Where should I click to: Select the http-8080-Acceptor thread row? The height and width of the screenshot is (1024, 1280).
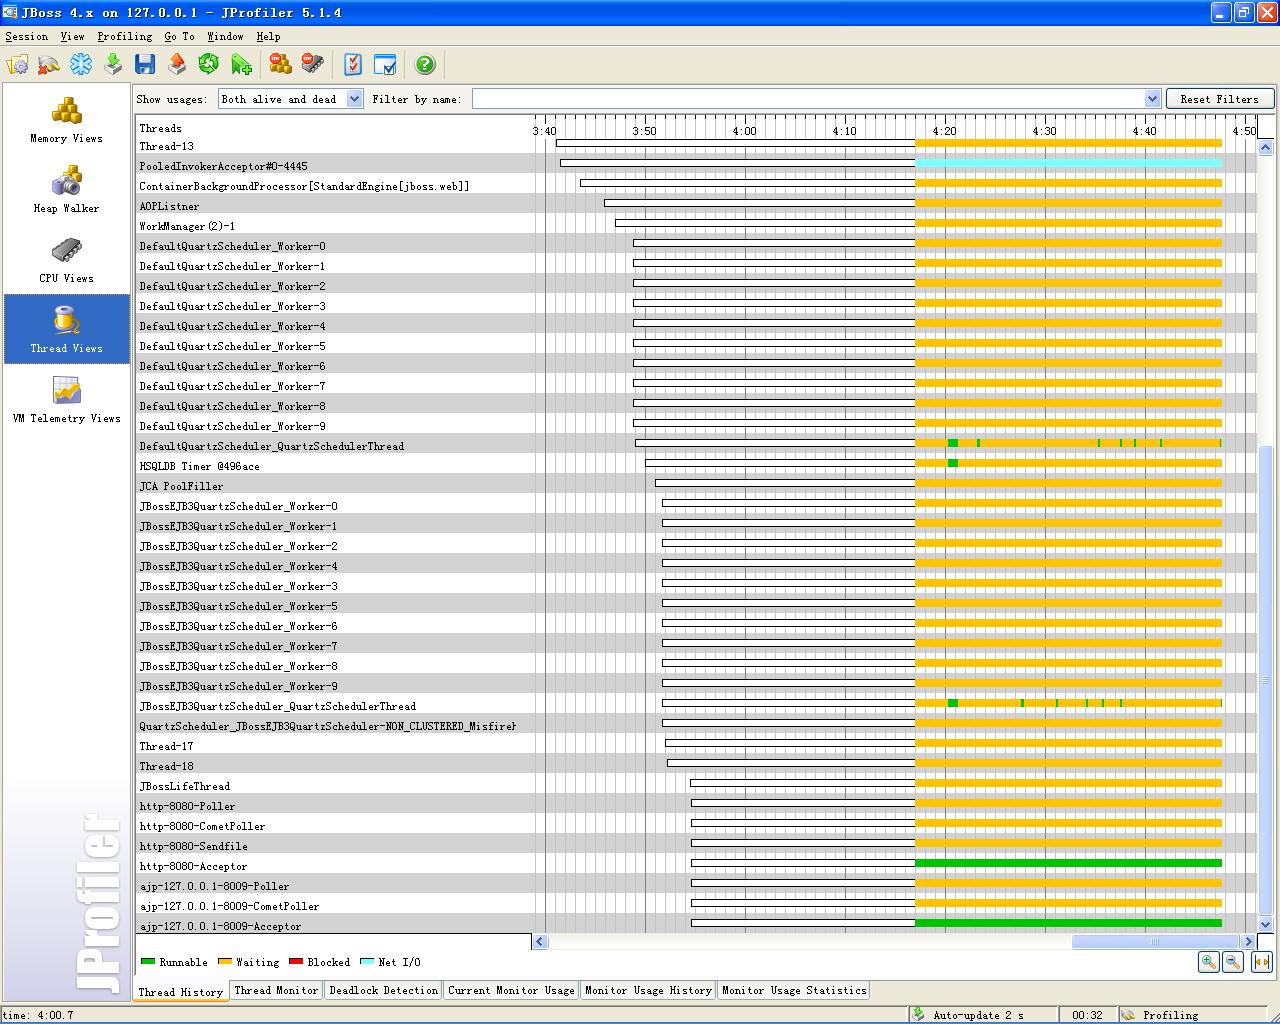point(696,866)
